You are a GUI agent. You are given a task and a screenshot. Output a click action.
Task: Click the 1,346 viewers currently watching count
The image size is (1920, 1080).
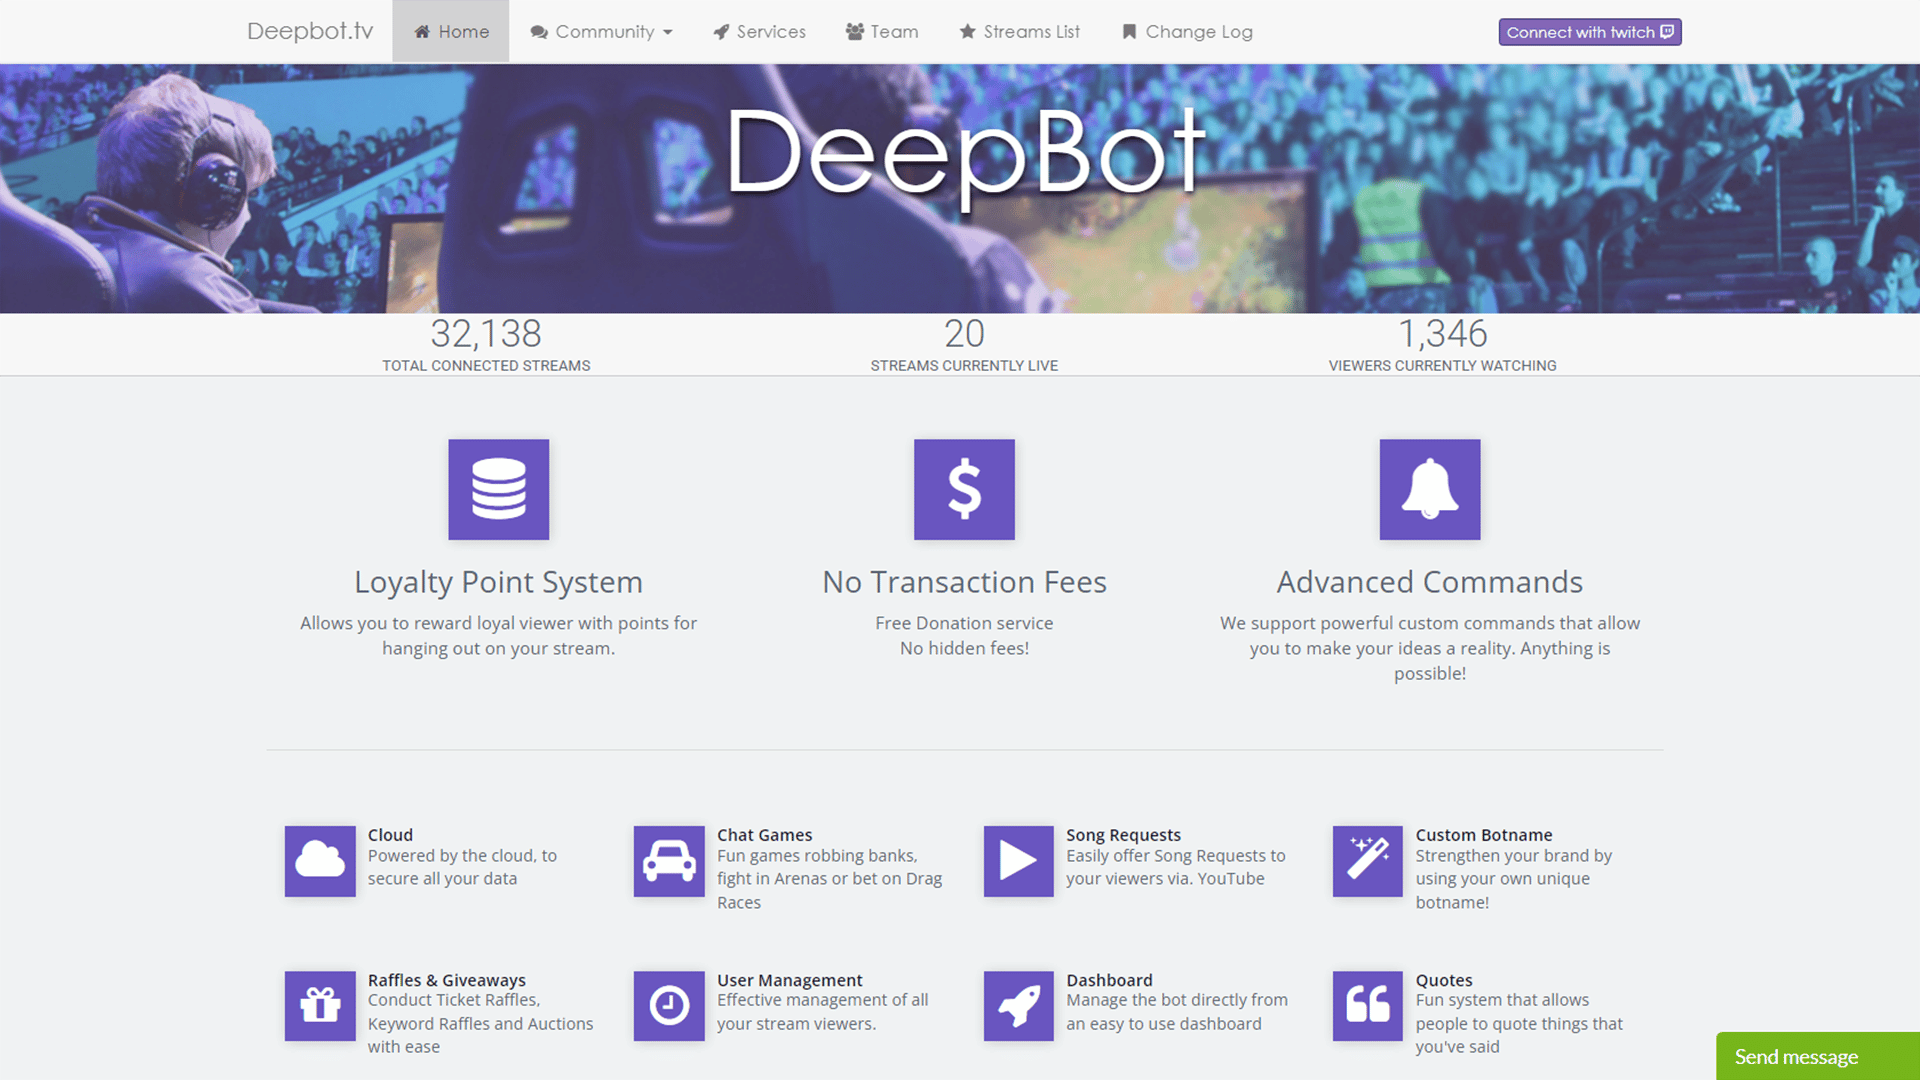1442,333
